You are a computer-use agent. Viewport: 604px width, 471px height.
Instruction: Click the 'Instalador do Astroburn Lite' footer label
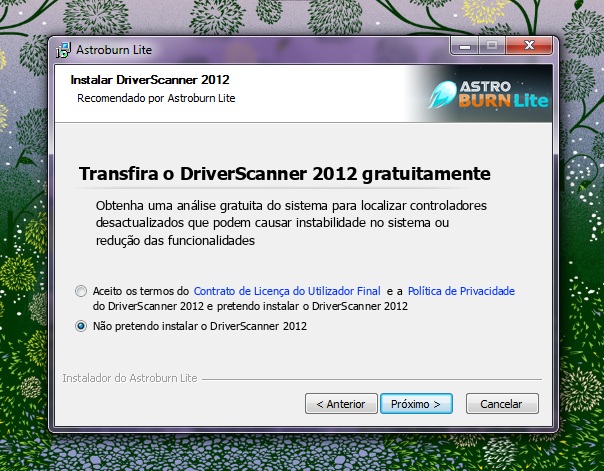click(130, 378)
